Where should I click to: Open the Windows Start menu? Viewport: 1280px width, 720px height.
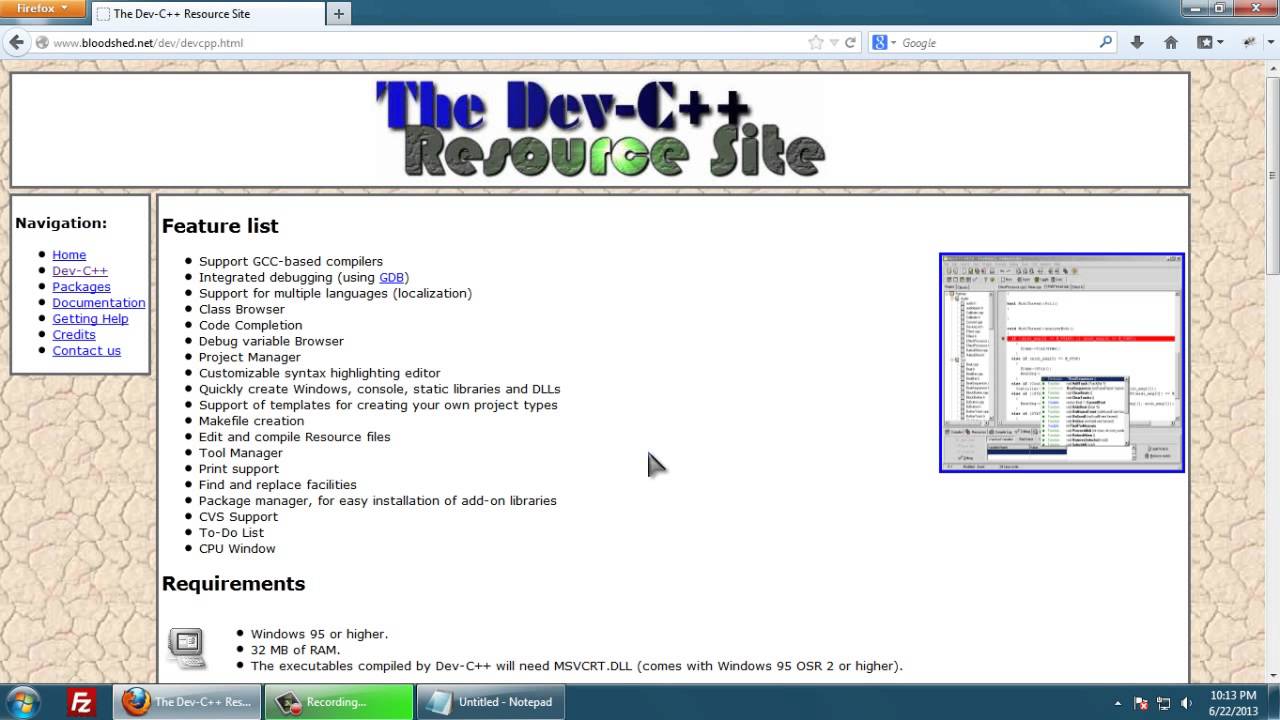[24, 702]
